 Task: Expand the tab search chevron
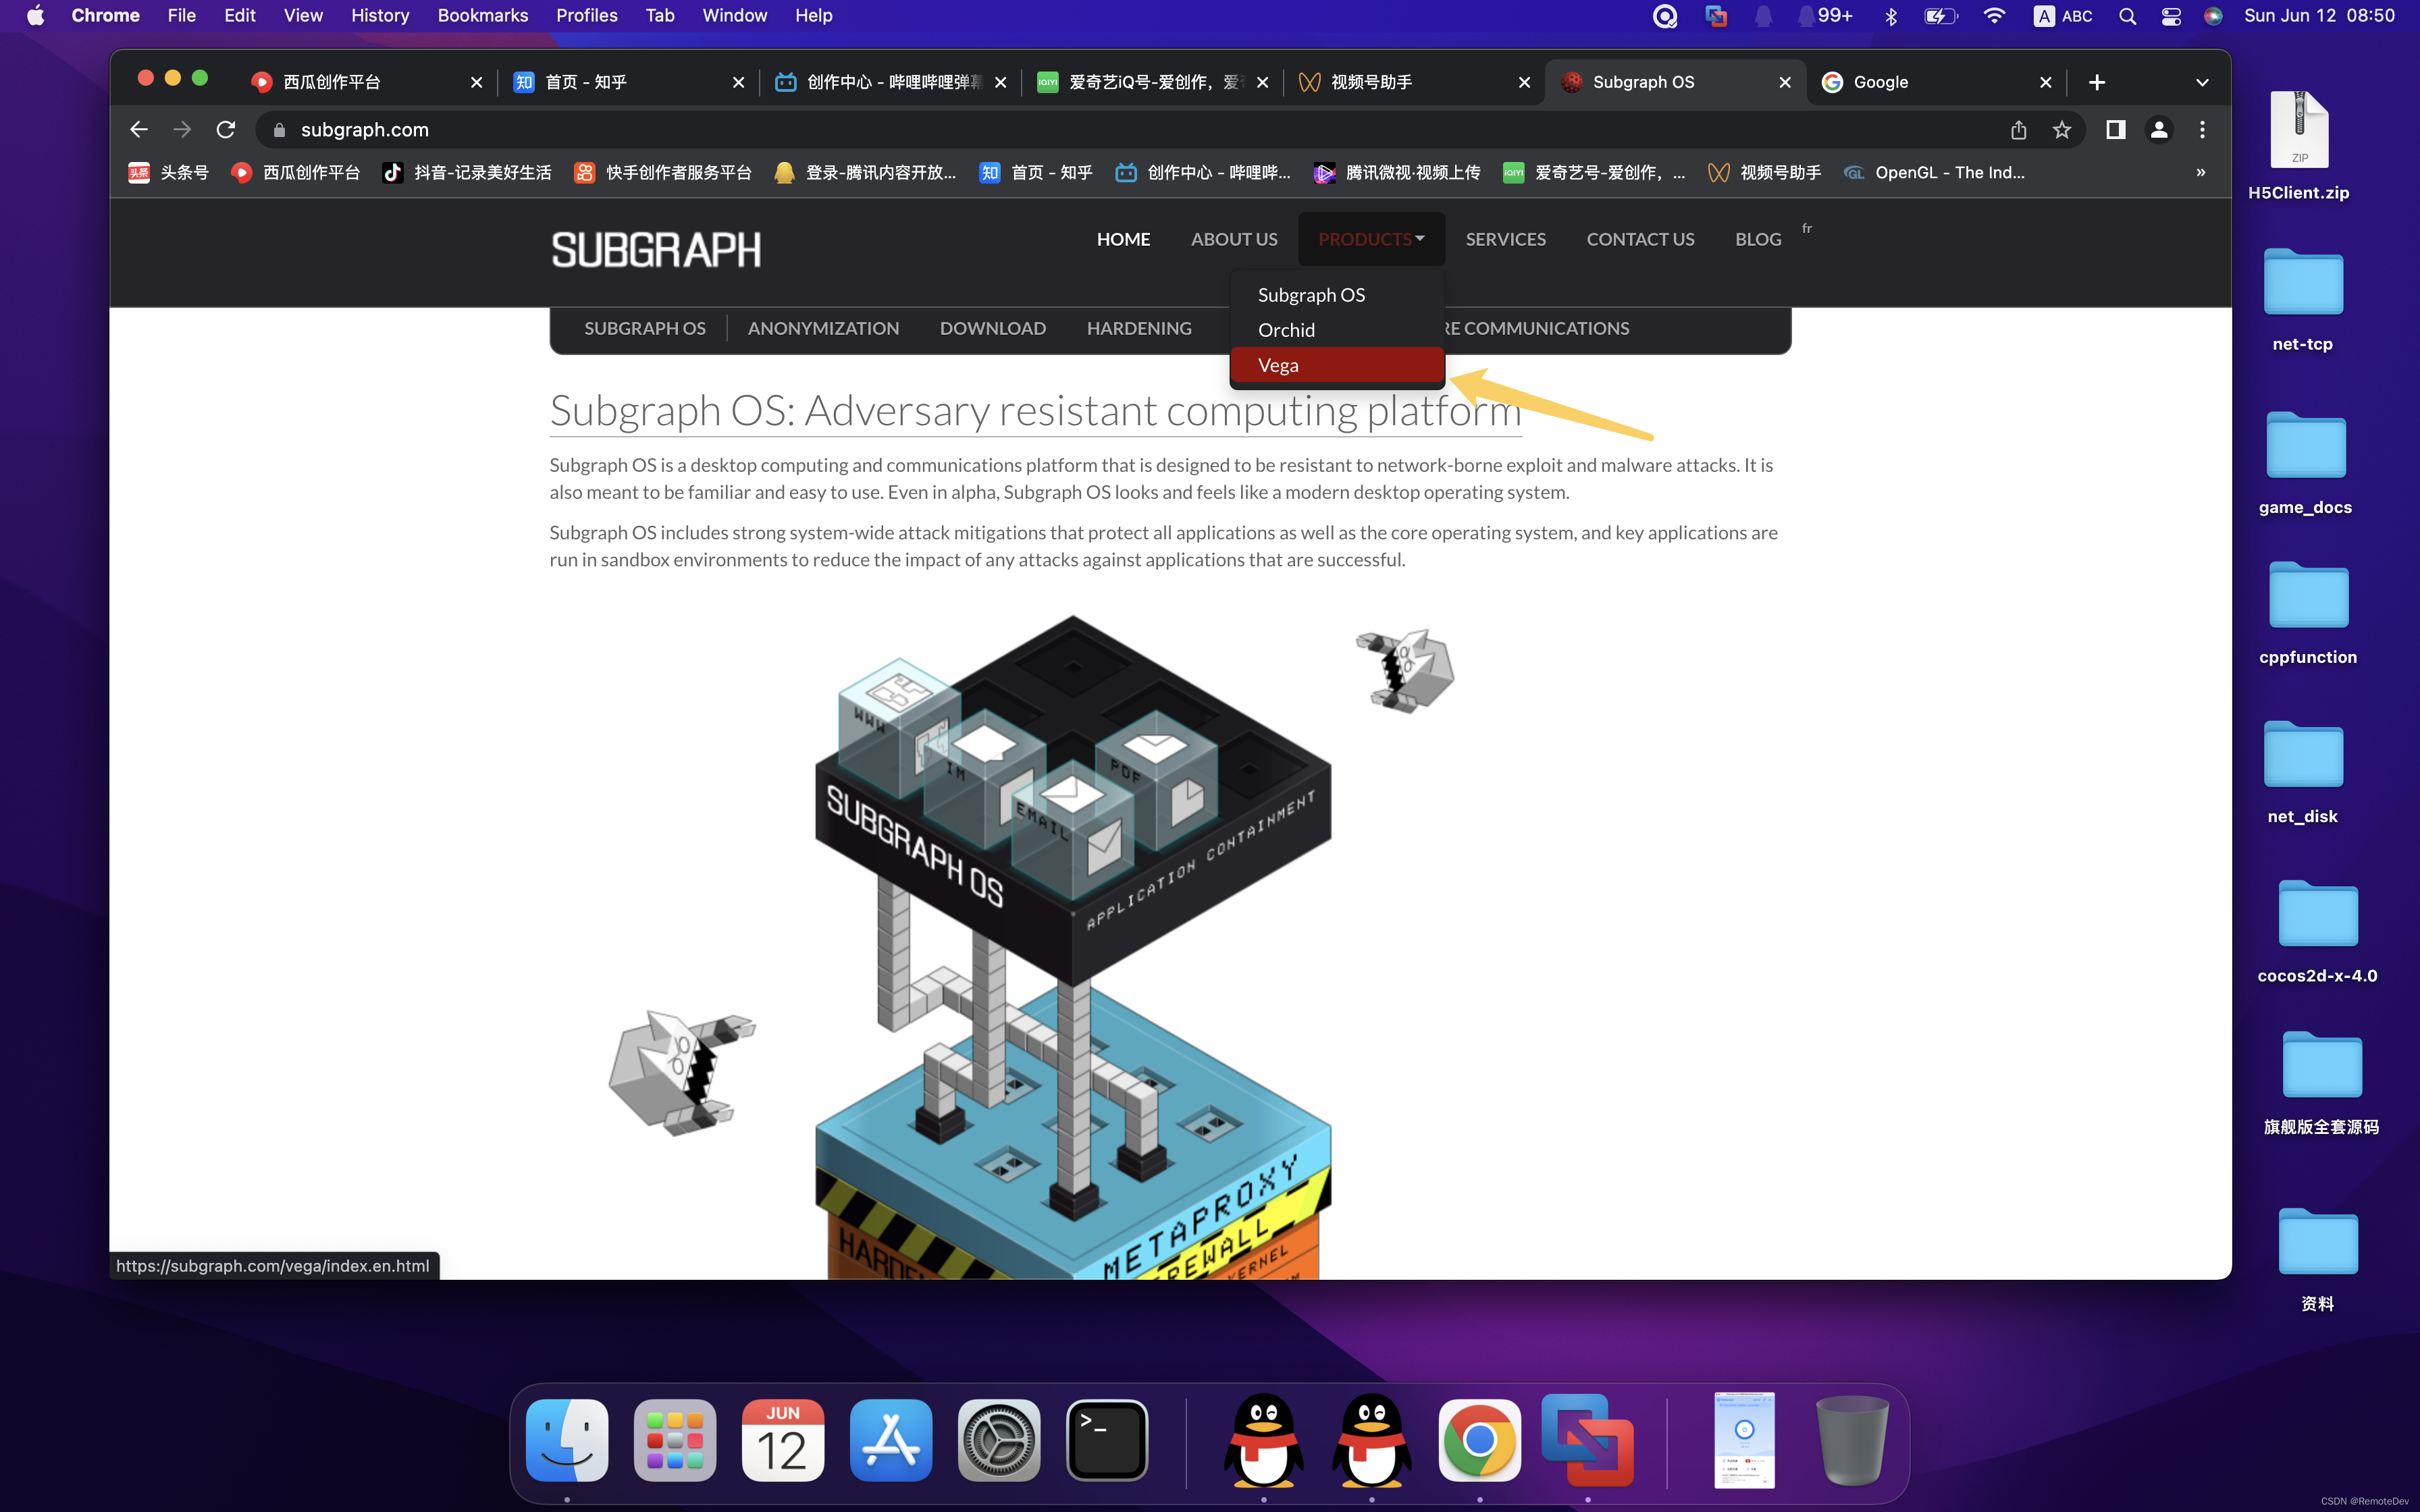pos(2202,82)
